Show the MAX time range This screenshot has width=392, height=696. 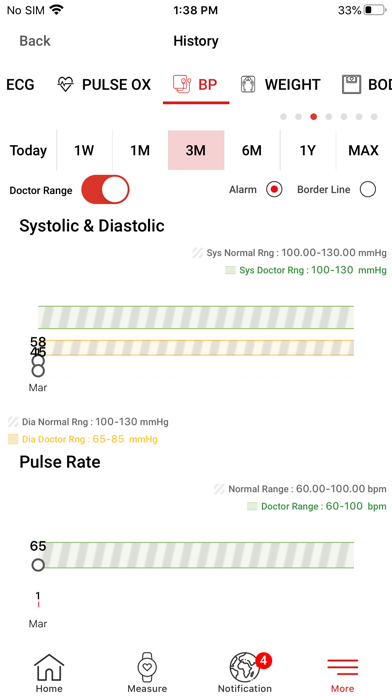(x=363, y=150)
